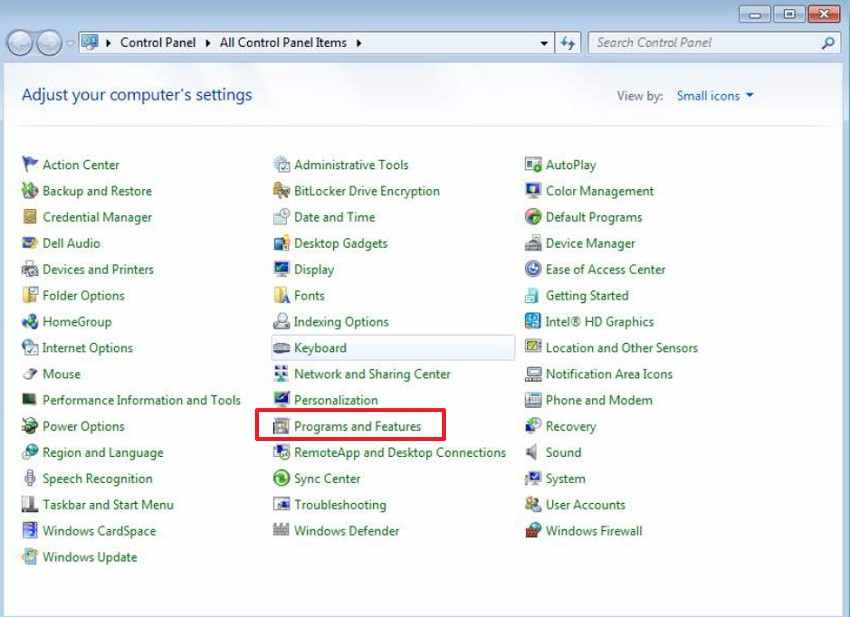Open the recent pages dropdown beside Forward
Image resolution: width=850 pixels, height=617 pixels.
click(70, 43)
